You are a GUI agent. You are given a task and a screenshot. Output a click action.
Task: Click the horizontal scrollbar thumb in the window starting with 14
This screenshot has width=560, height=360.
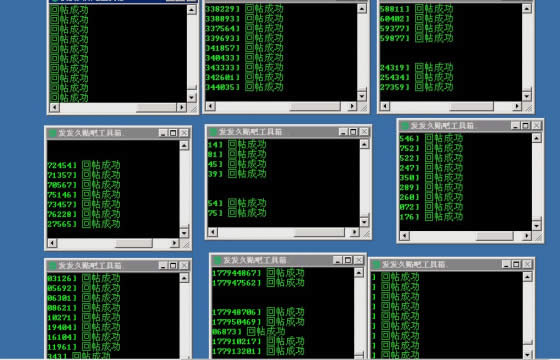coord(319,232)
